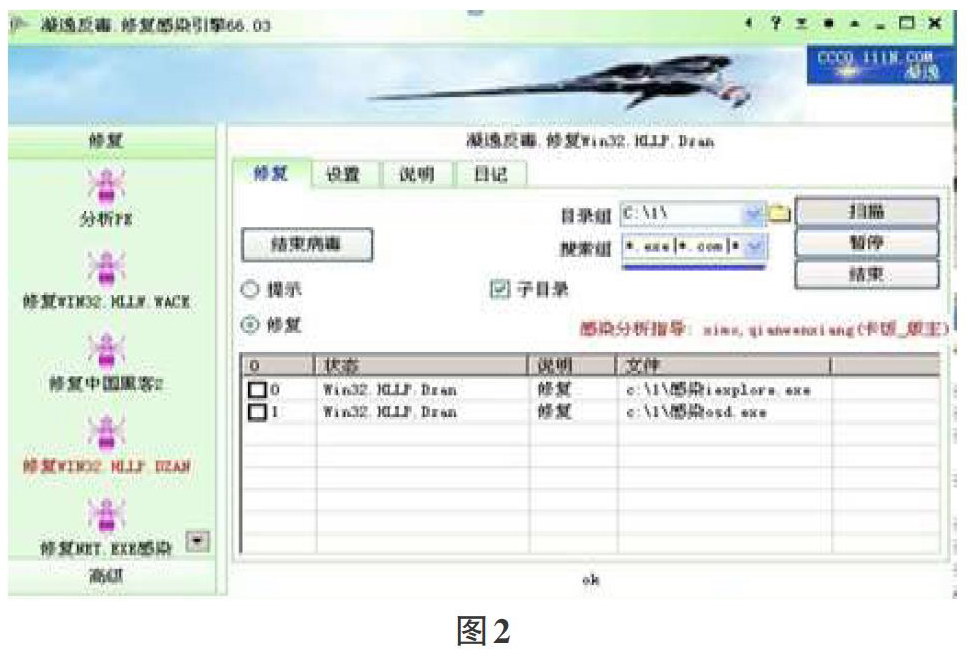
Task: Select the 修复NET.EXE感染 bug icon
Action: [106, 515]
